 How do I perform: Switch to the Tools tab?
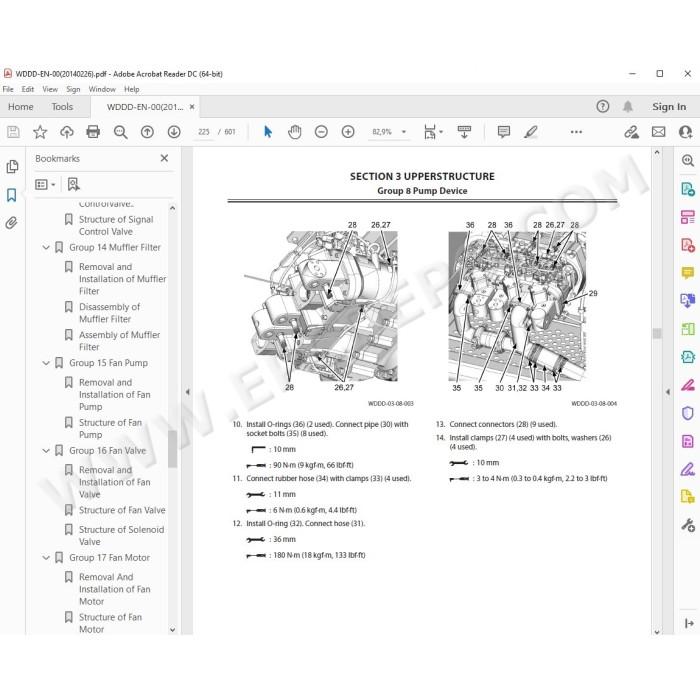click(62, 107)
